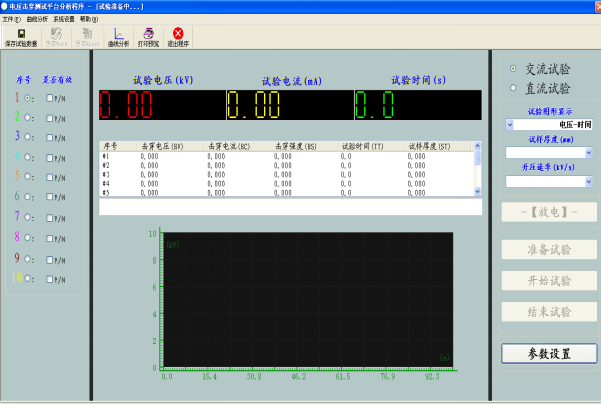Open the voltage rise rate (kV/s) dropdown
The image size is (601, 405).
(588, 182)
